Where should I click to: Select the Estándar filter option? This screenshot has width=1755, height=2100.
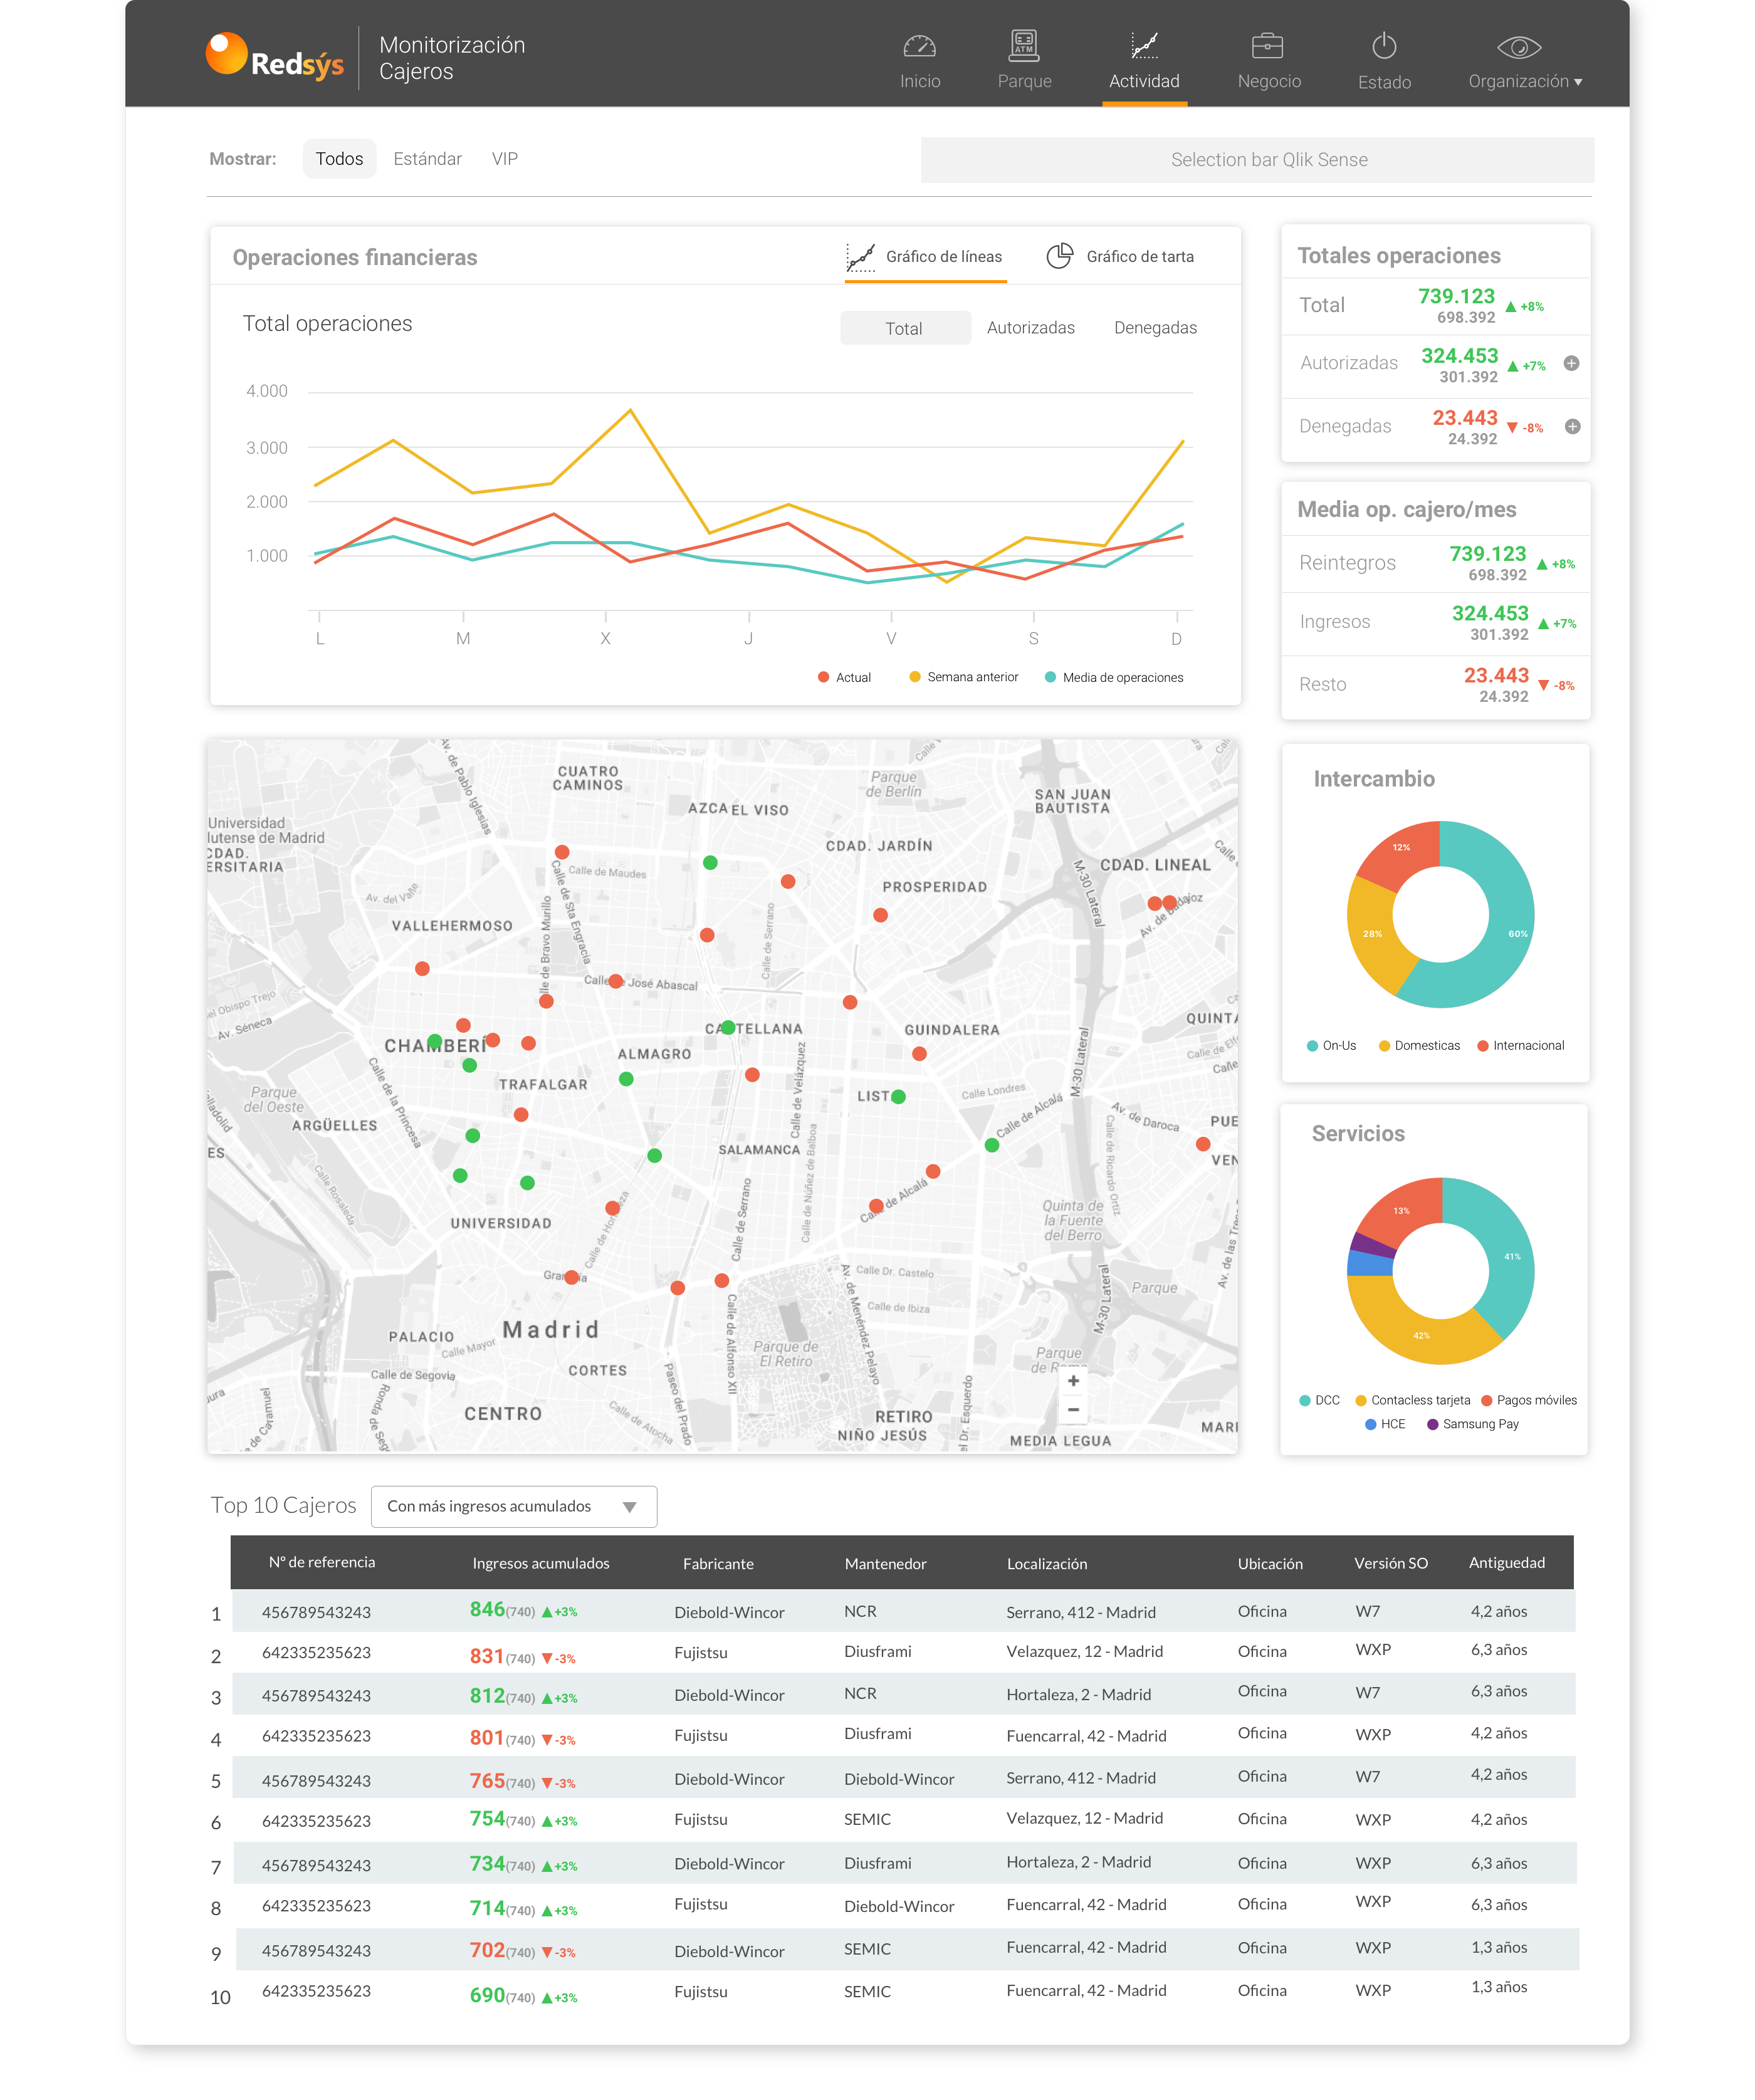tap(427, 159)
